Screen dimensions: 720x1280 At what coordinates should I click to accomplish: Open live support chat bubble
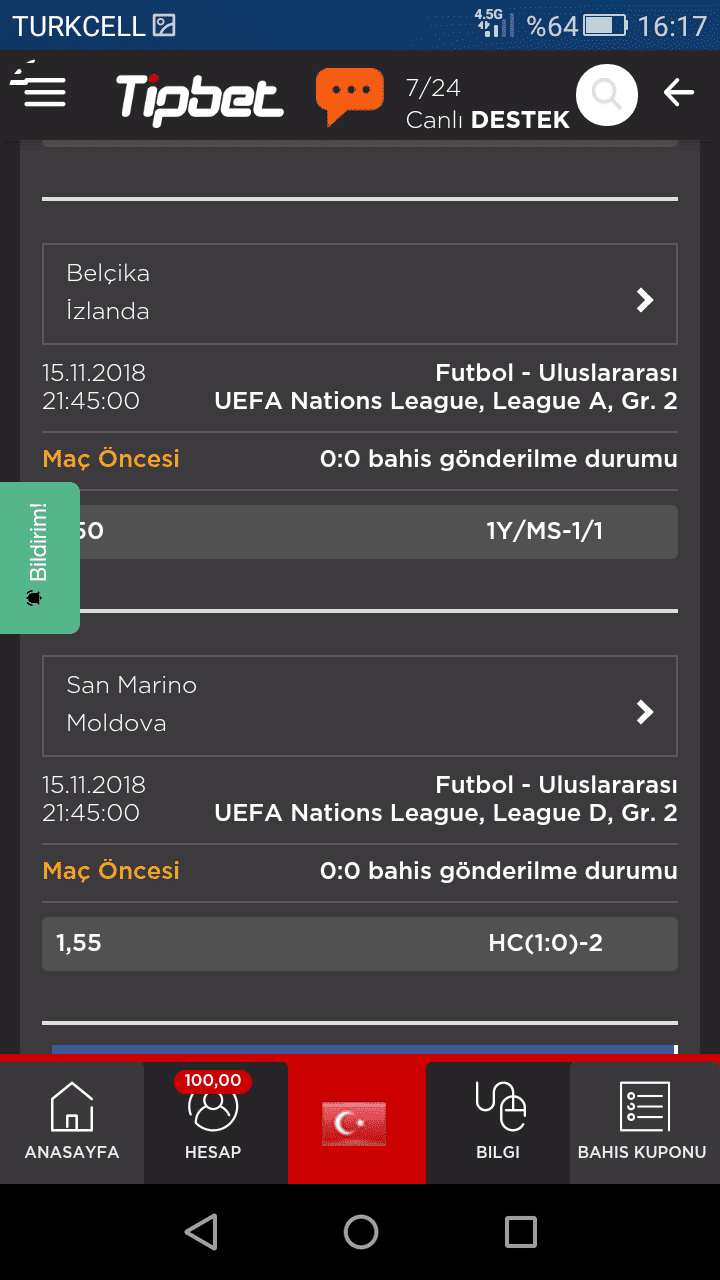tap(350, 96)
